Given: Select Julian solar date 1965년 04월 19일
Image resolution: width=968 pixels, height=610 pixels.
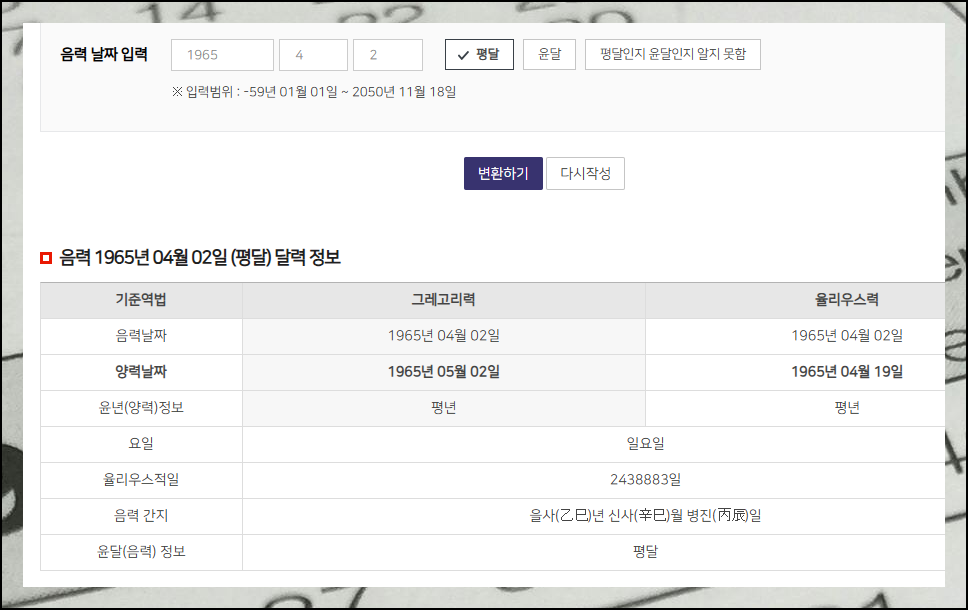Looking at the screenshot, I should [846, 372].
